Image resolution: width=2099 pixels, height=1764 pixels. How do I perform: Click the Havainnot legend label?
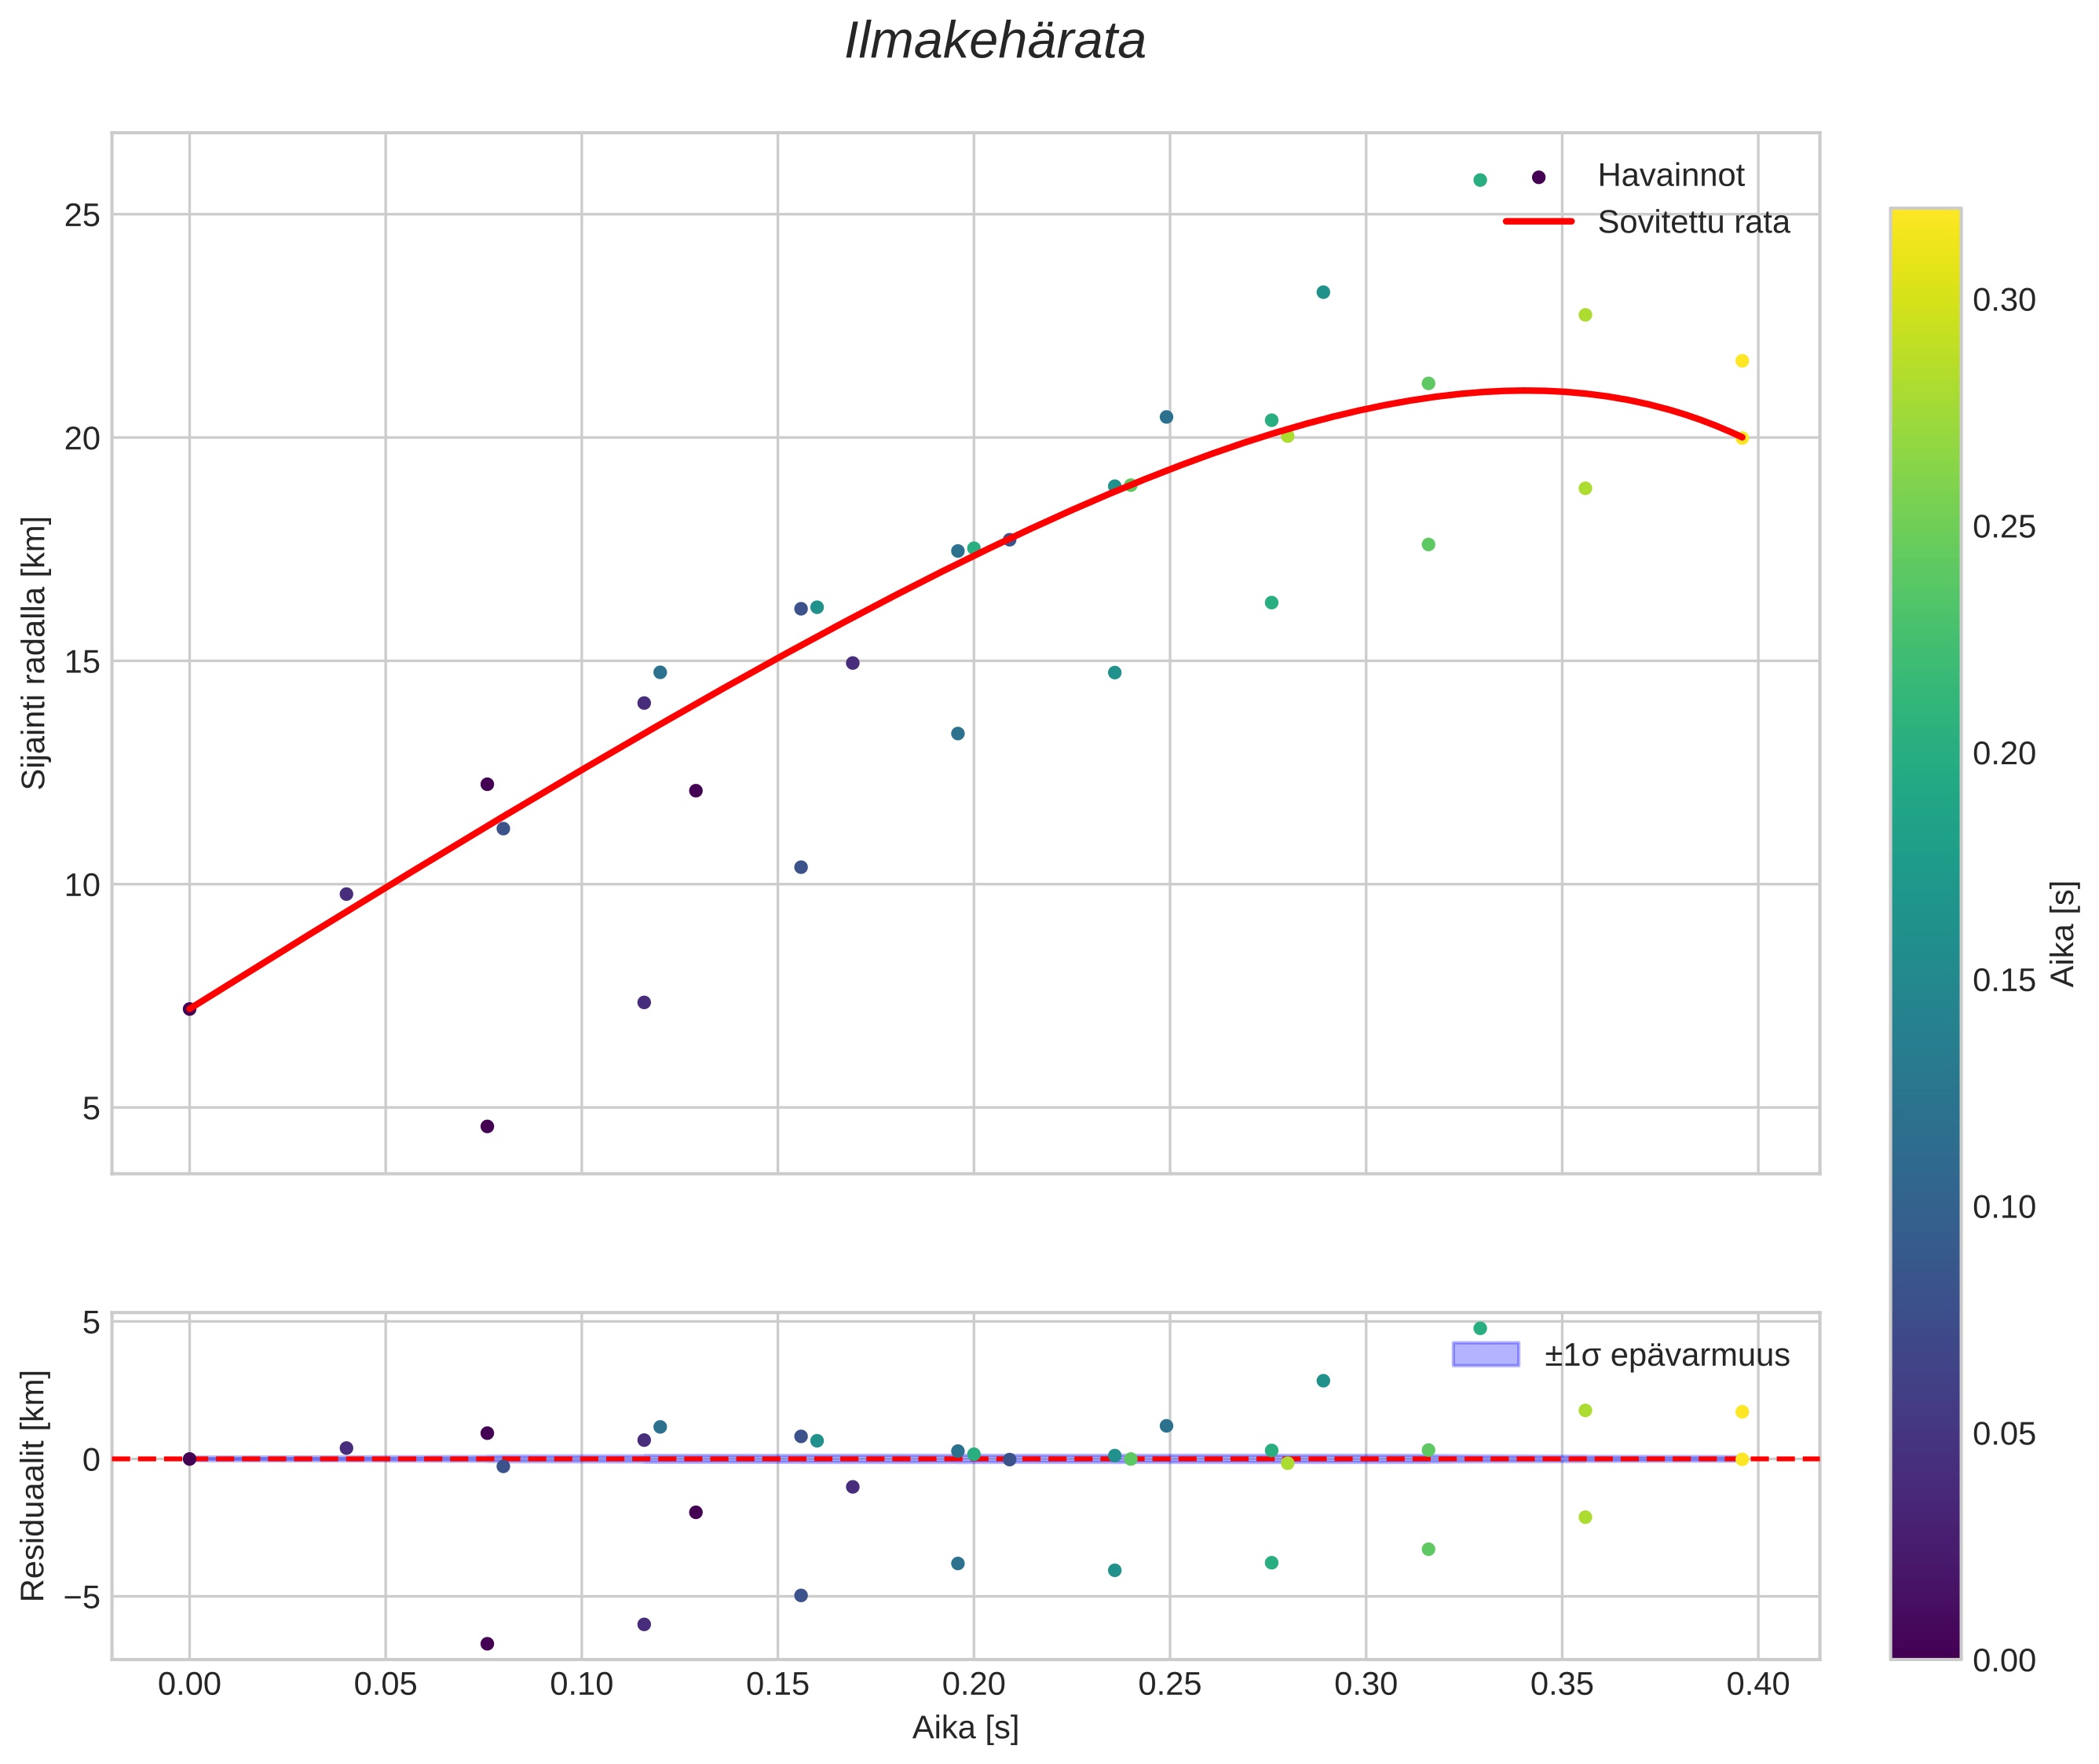(1670, 176)
